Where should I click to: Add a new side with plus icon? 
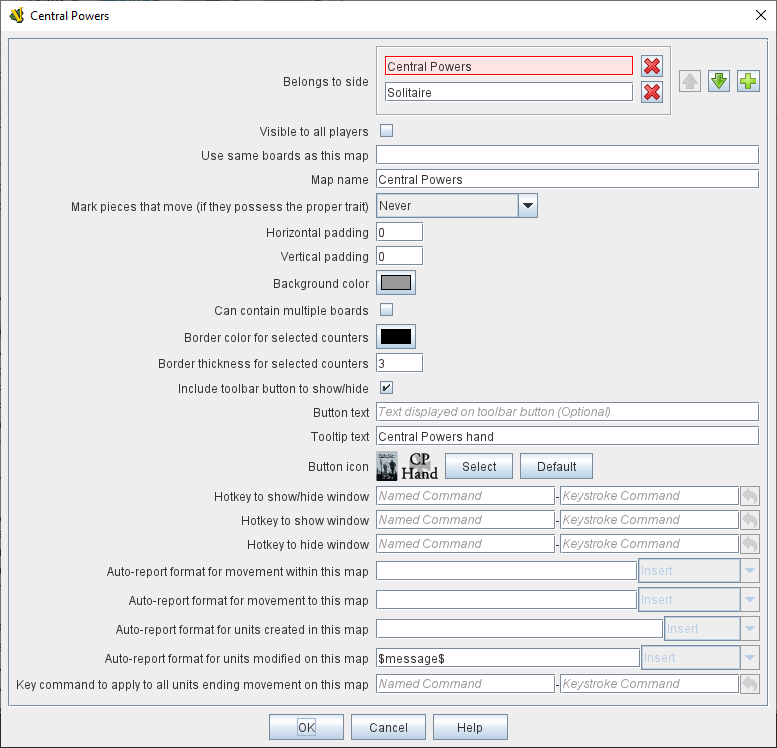pos(748,81)
